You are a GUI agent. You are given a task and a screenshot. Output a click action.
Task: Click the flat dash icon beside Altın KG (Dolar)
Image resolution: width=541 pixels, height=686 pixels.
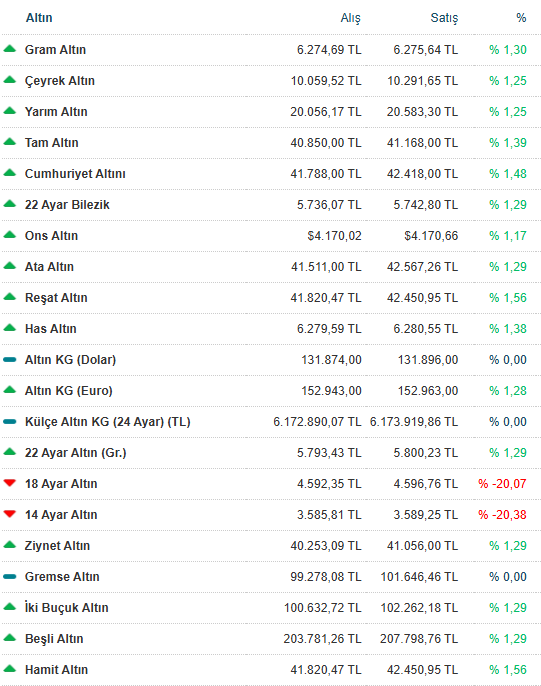[9, 360]
